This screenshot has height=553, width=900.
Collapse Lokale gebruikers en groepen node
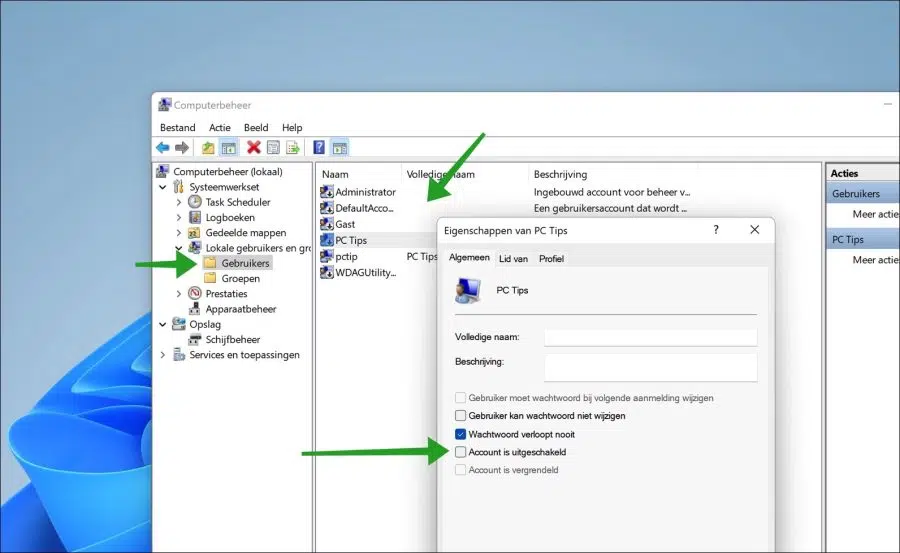(179, 248)
